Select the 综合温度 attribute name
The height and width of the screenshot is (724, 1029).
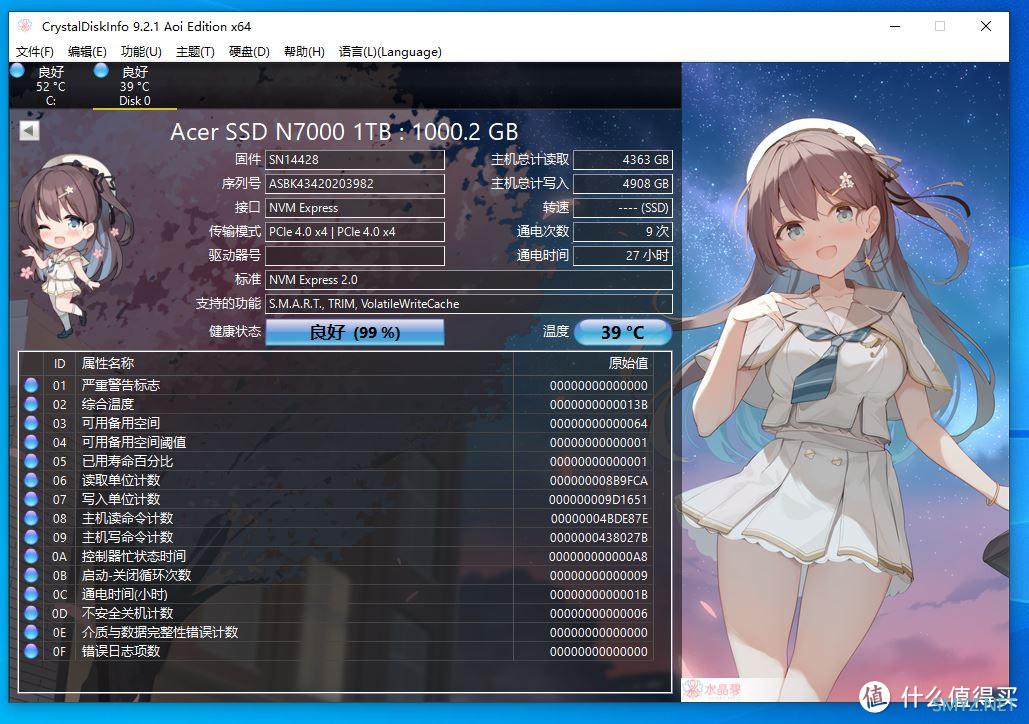click(108, 404)
